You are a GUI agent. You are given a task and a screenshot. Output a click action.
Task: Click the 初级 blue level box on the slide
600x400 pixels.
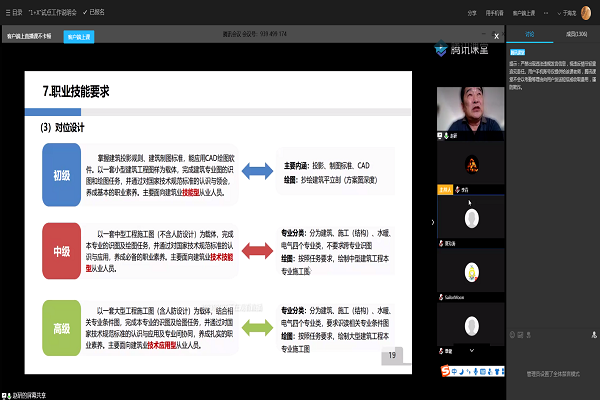click(60, 175)
